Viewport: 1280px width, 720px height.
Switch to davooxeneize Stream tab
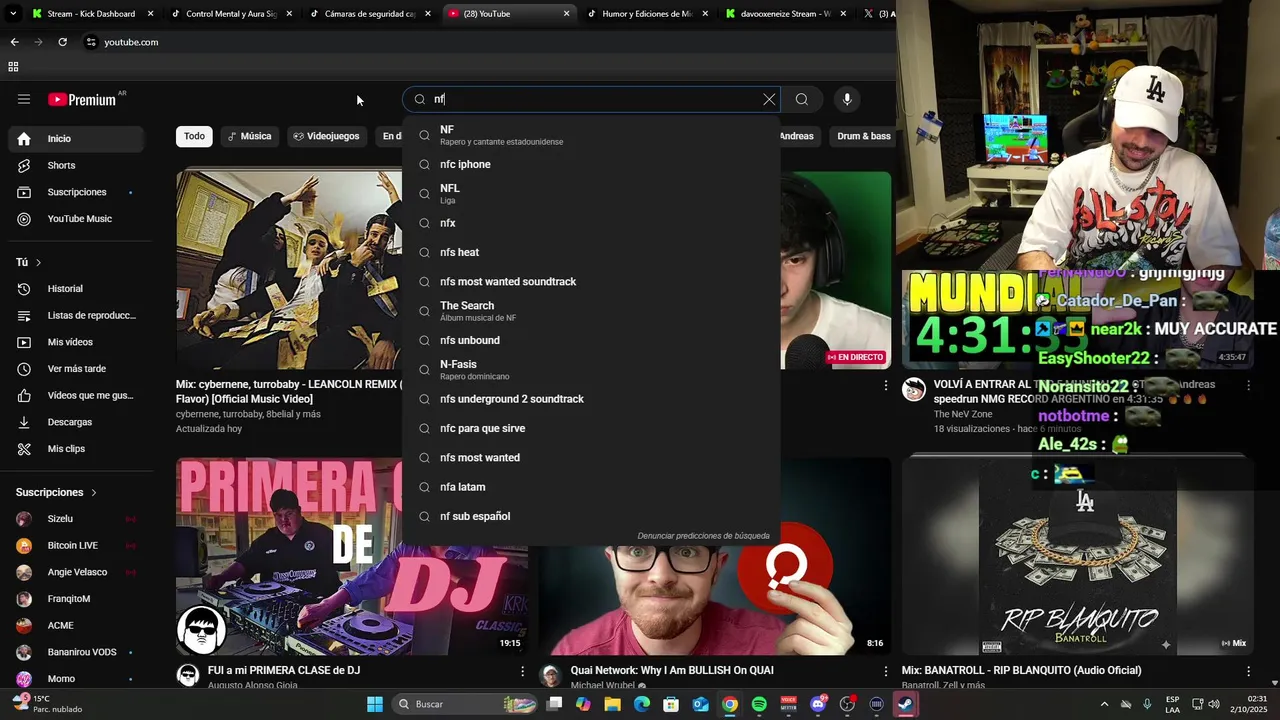pyautogui.click(x=785, y=14)
